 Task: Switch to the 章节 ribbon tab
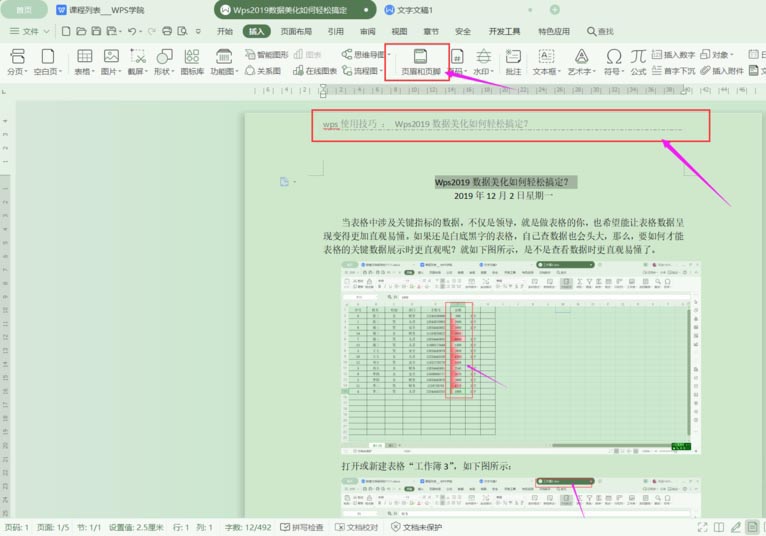click(x=431, y=31)
